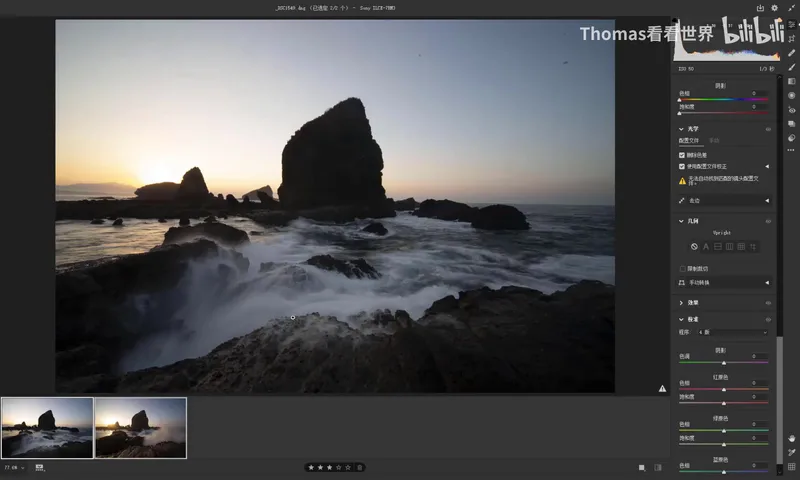Screen dimensions: 800x480
Task: Select the Spot Removal healing tool
Action: click(791, 53)
